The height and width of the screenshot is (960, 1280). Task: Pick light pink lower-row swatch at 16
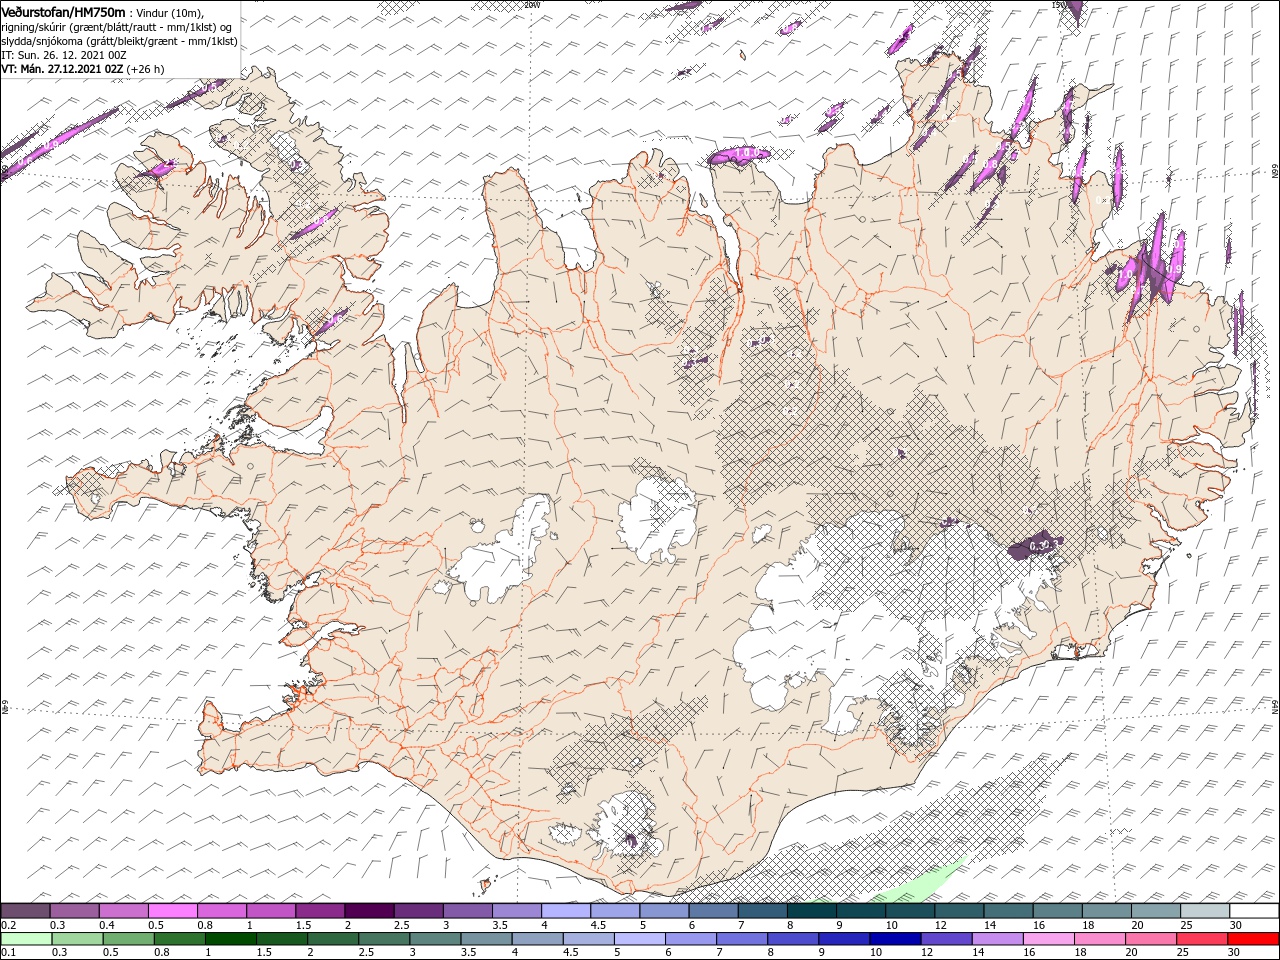tap(1047, 939)
